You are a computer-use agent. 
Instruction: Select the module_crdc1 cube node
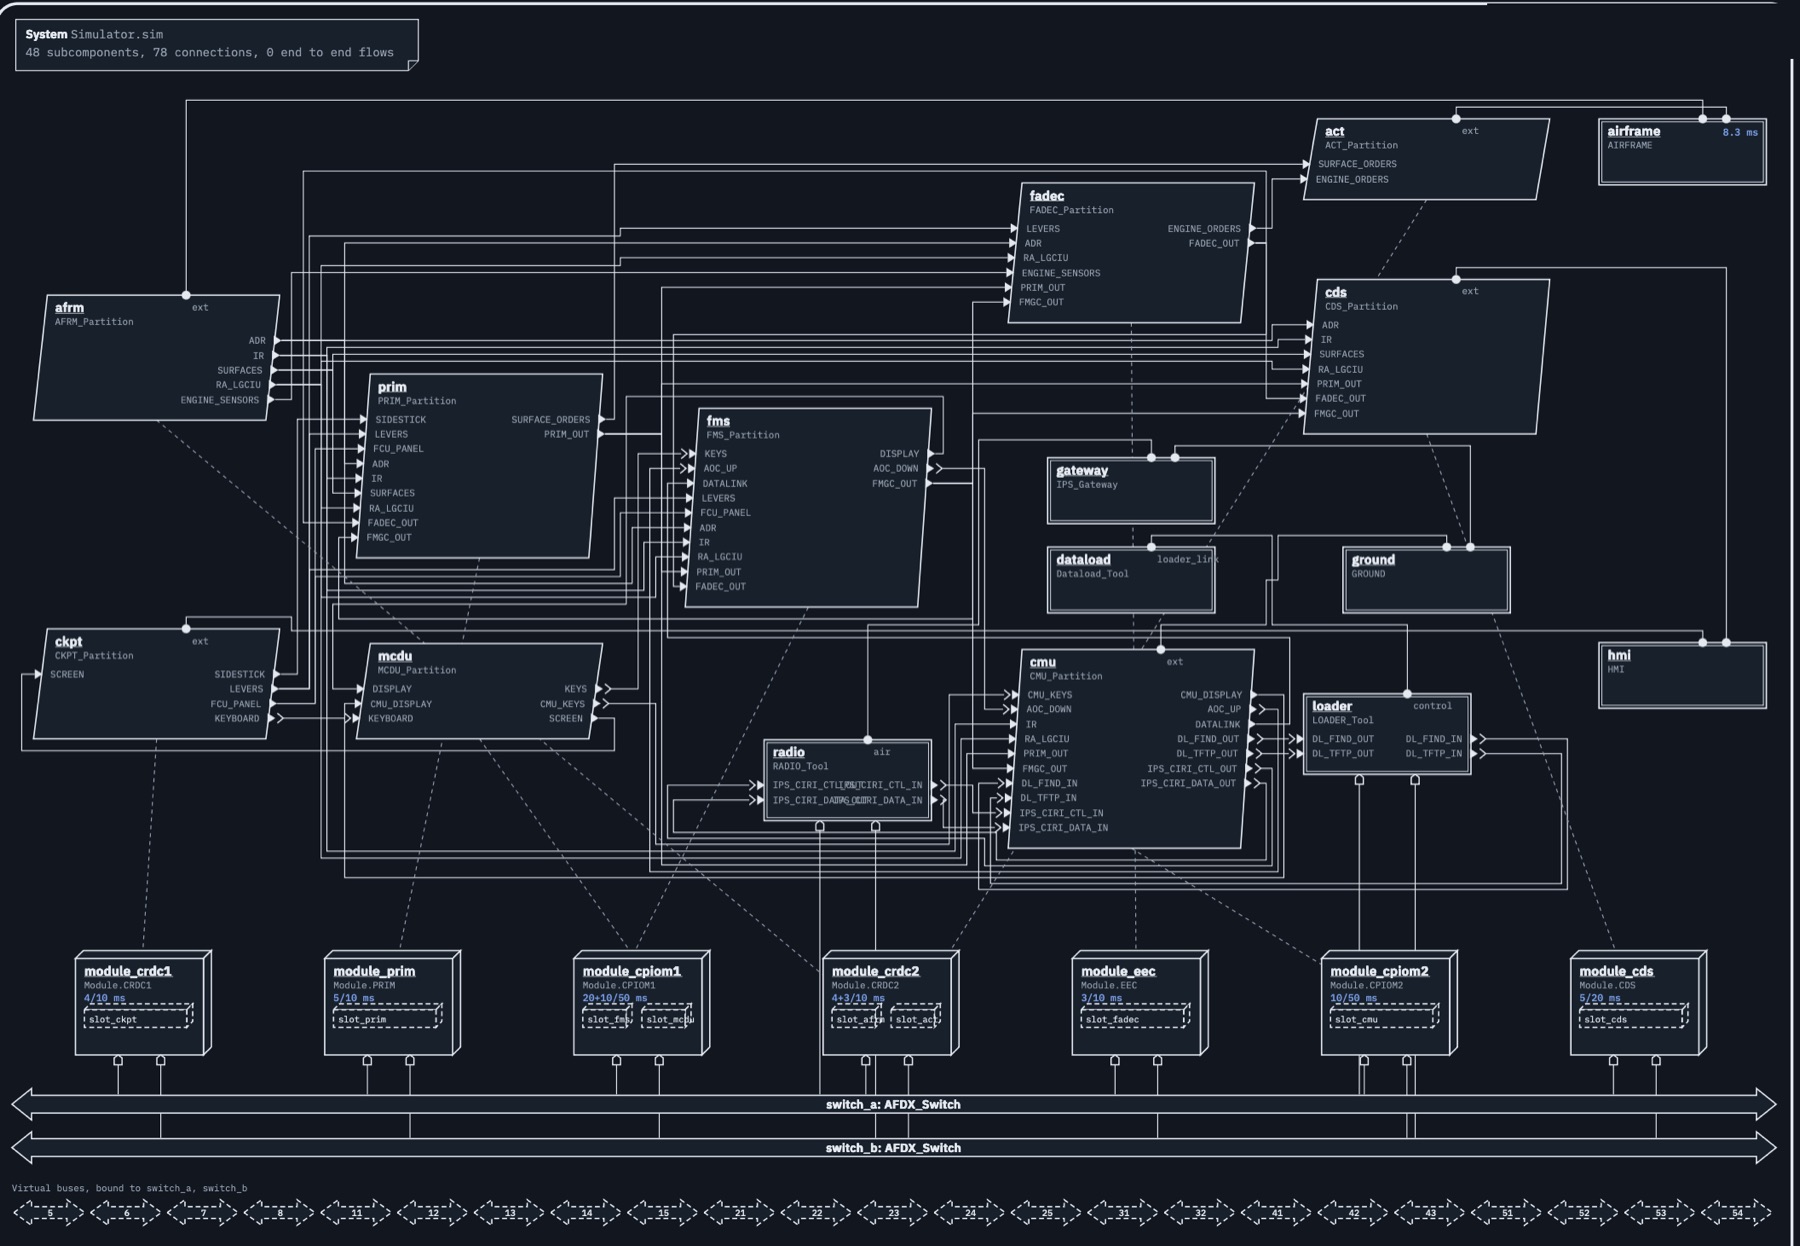143,1003
